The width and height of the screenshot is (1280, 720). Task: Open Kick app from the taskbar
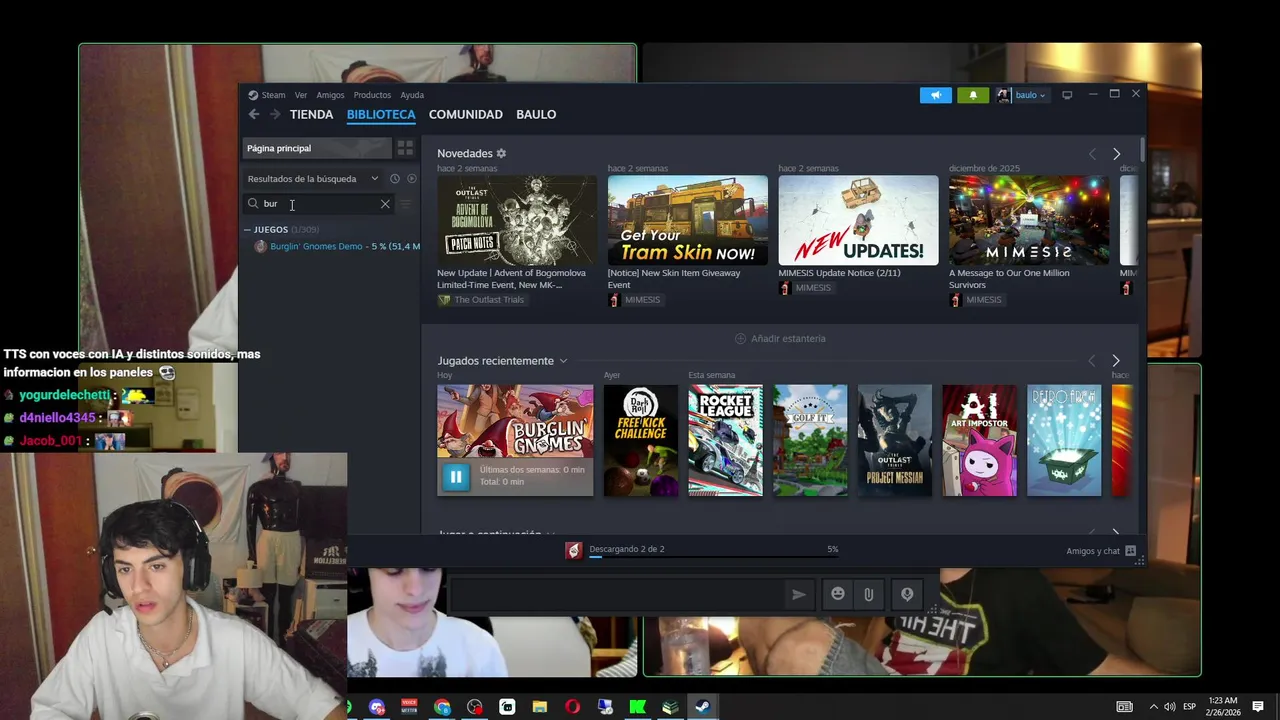click(x=637, y=707)
